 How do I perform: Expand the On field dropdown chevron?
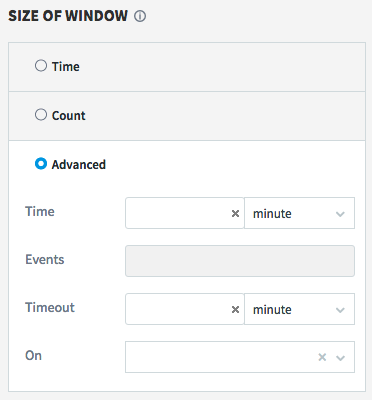tap(340, 358)
